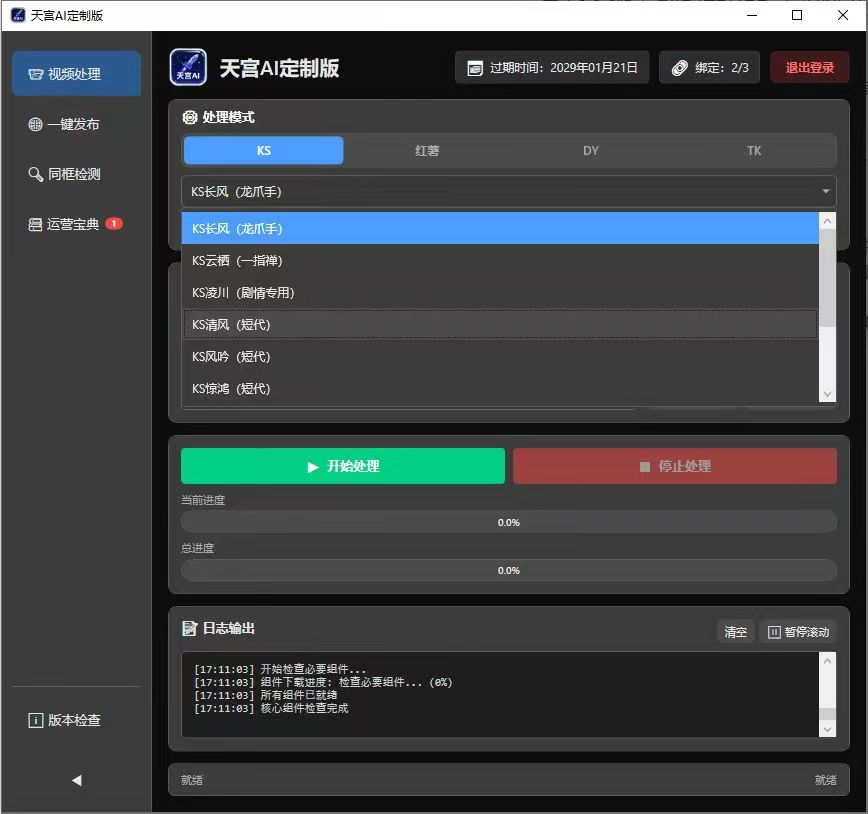This screenshot has width=868, height=814.
Task: Select KS清风（短代）option
Action: click(500, 324)
